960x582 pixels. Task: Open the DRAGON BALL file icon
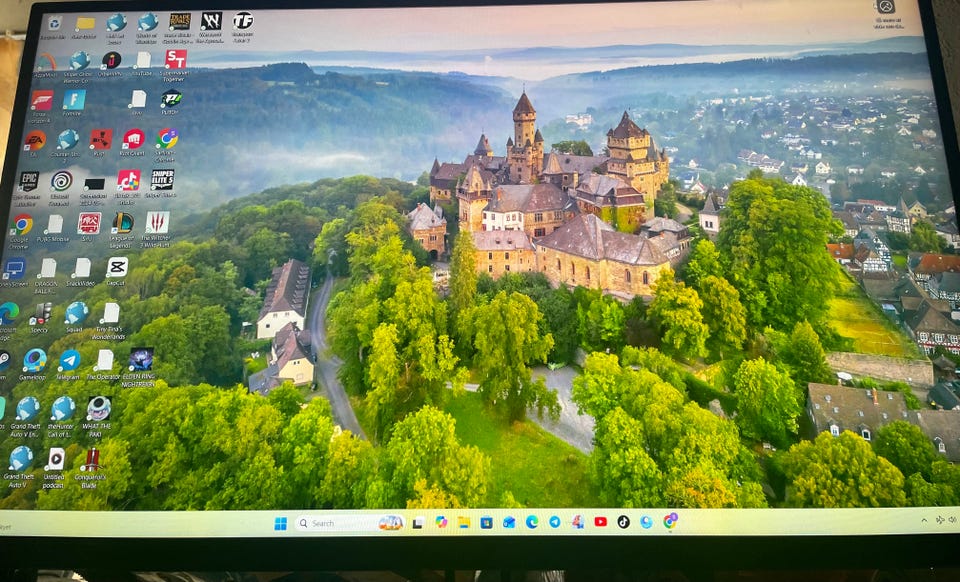point(47,268)
